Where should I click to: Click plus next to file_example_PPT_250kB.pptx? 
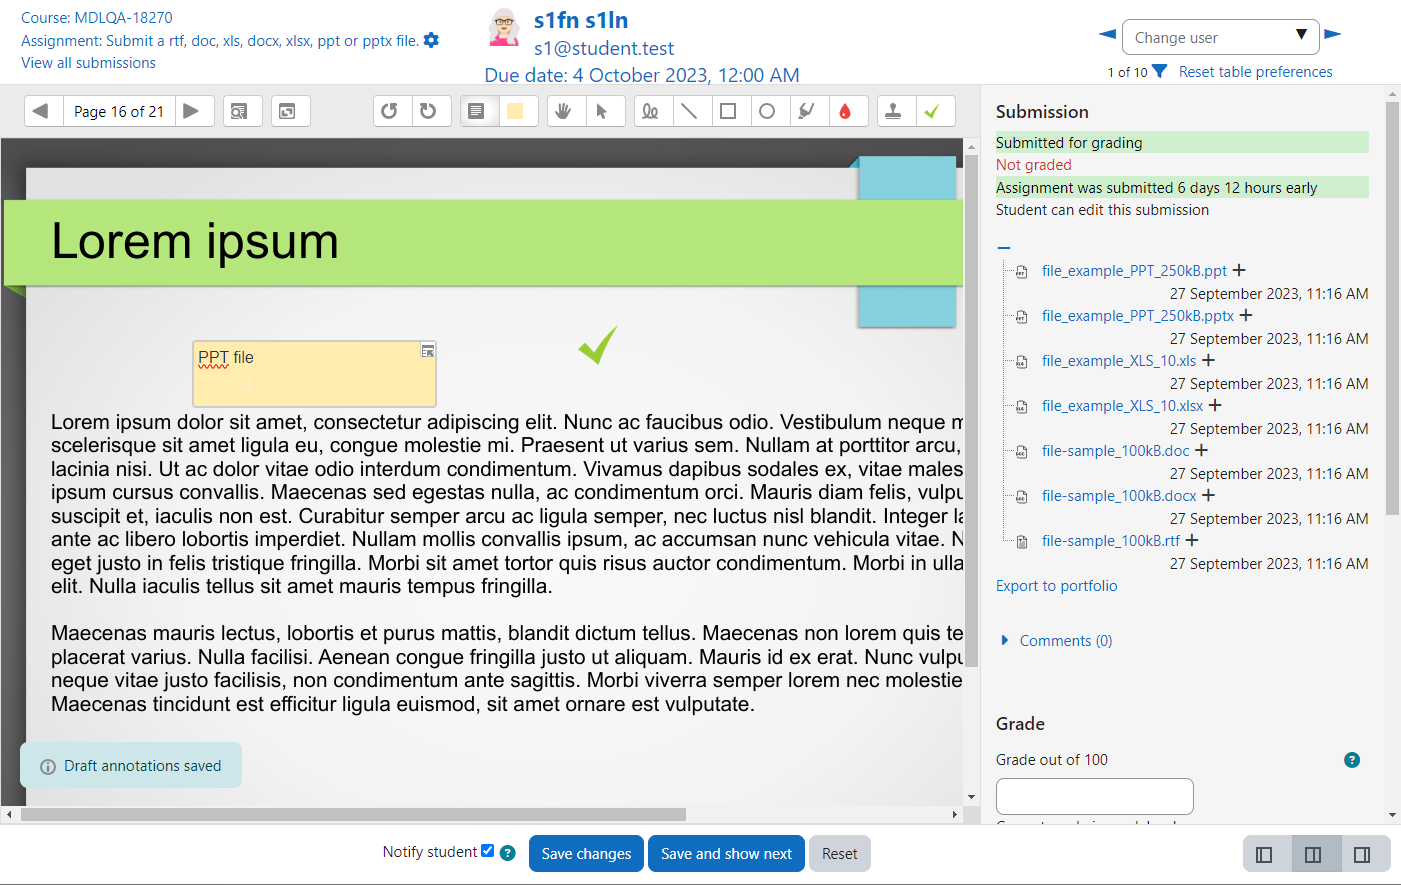1246,315
